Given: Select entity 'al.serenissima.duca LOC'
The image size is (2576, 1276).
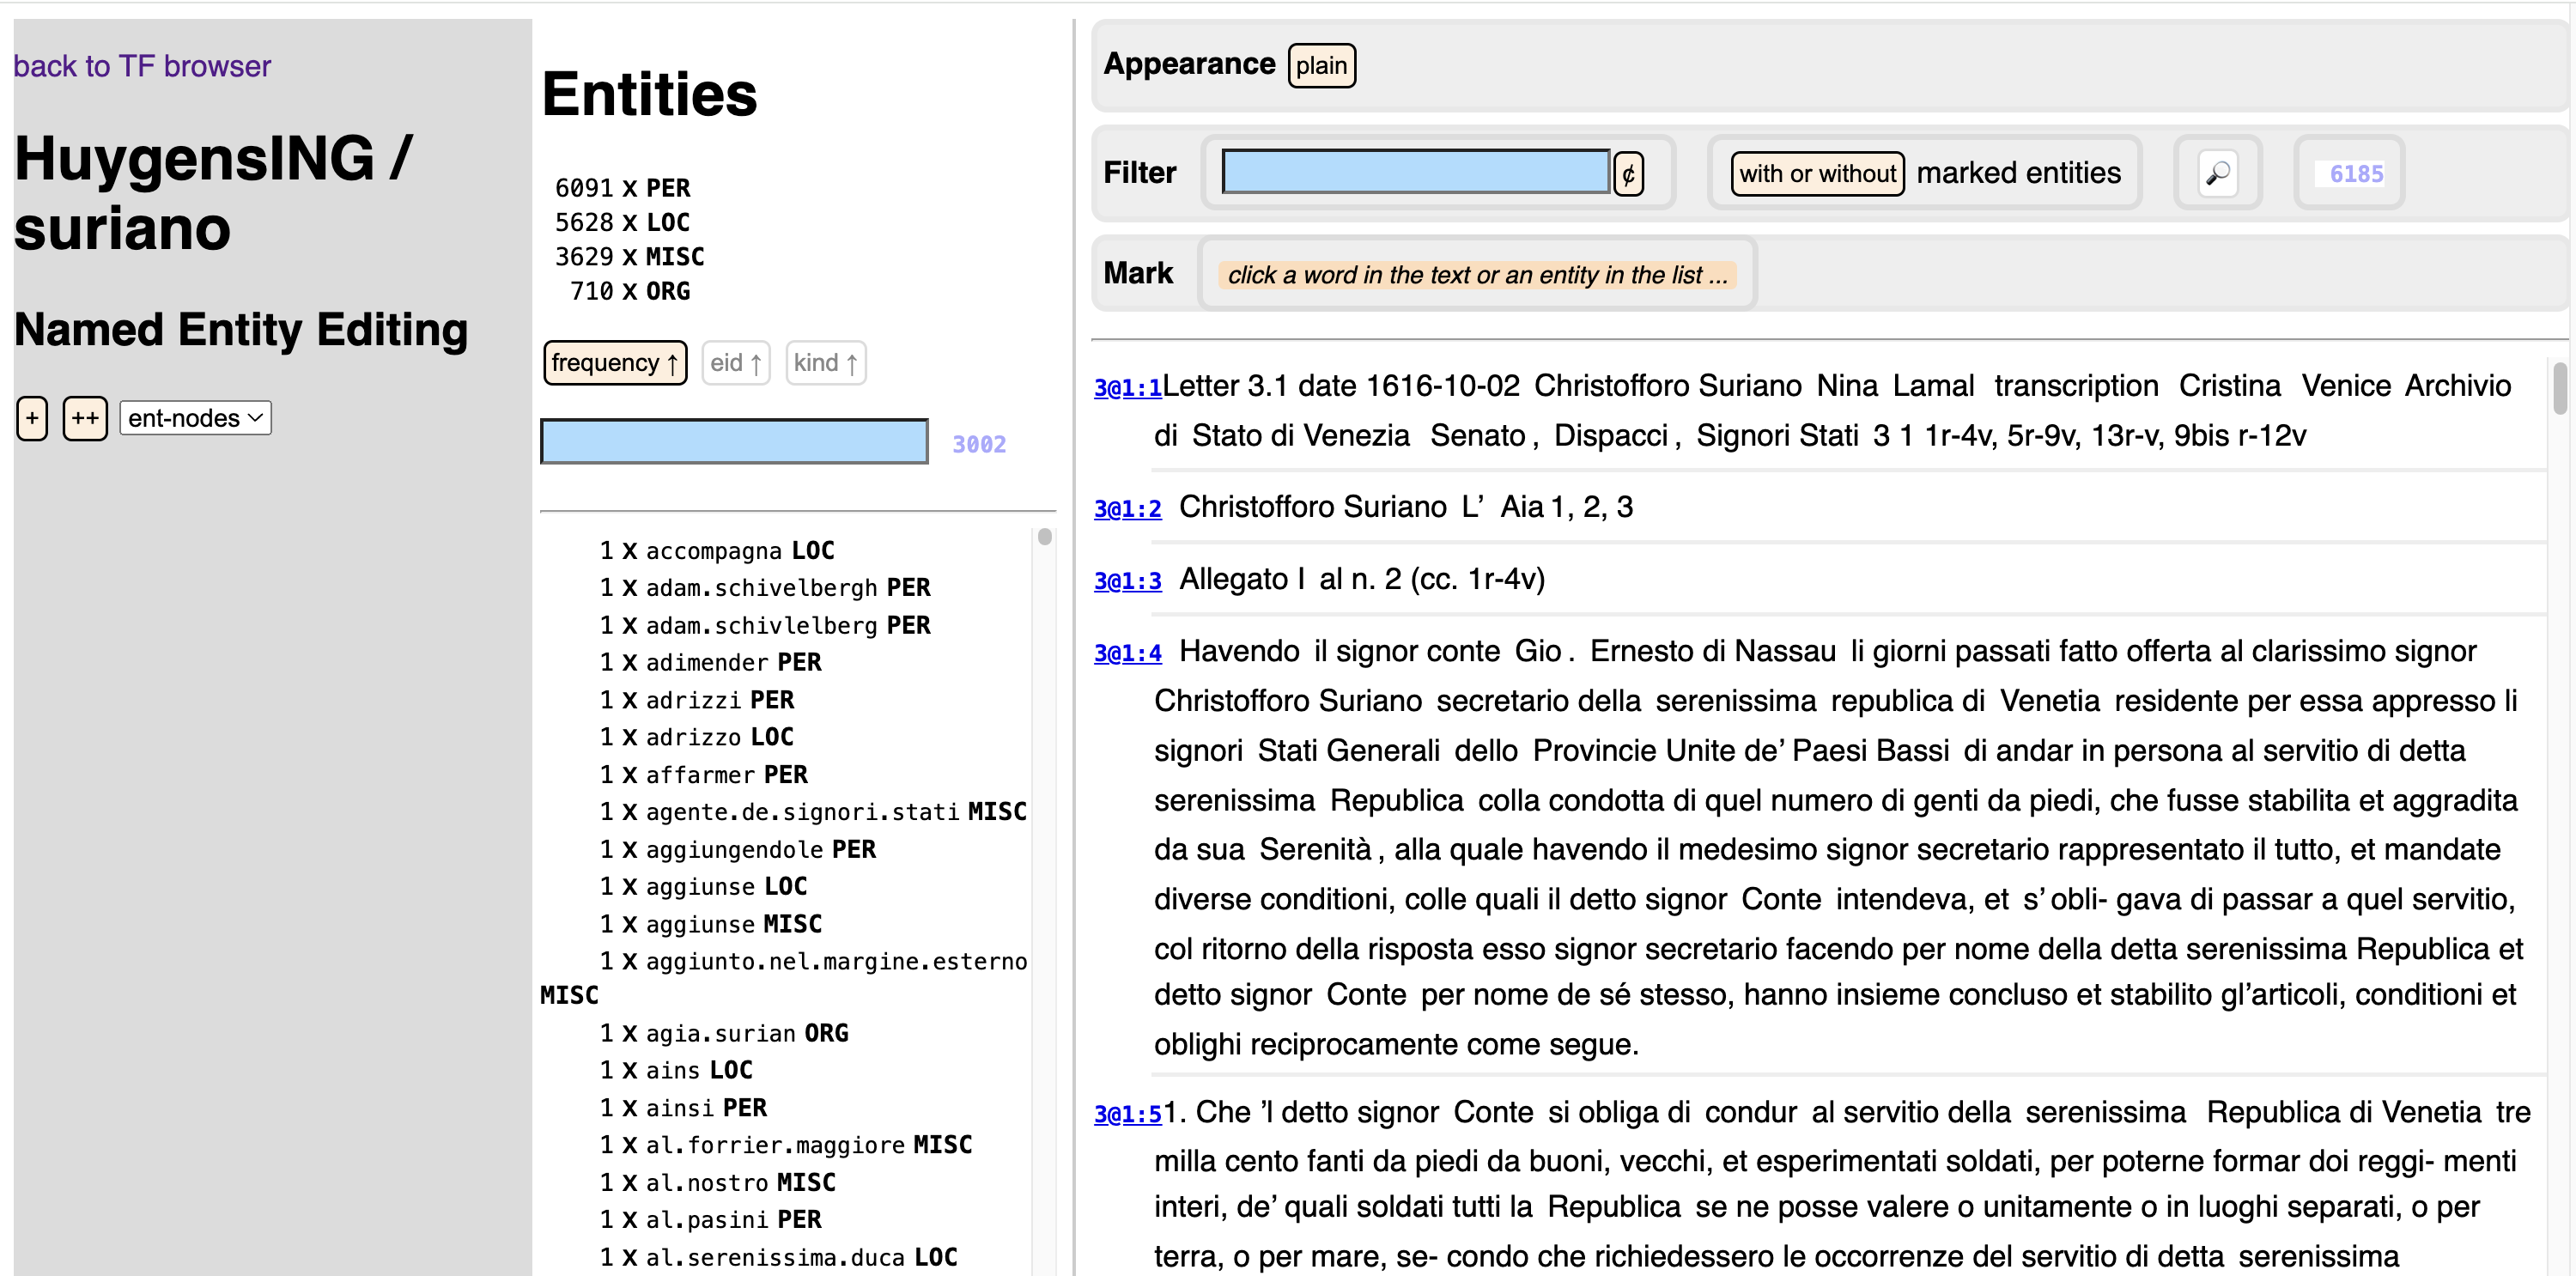Looking at the screenshot, I should pos(779,1257).
